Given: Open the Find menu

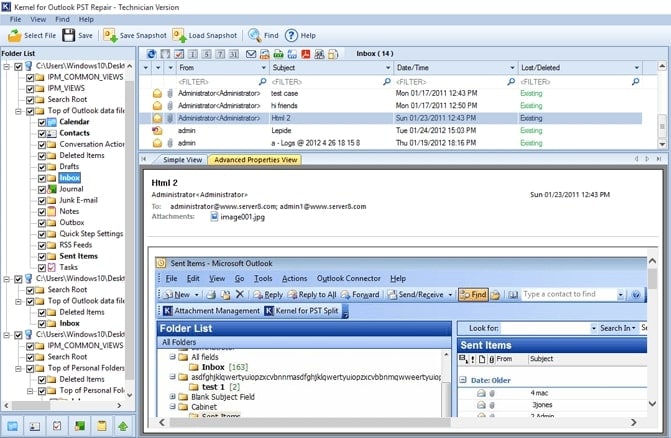Looking at the screenshot, I should pos(62,19).
